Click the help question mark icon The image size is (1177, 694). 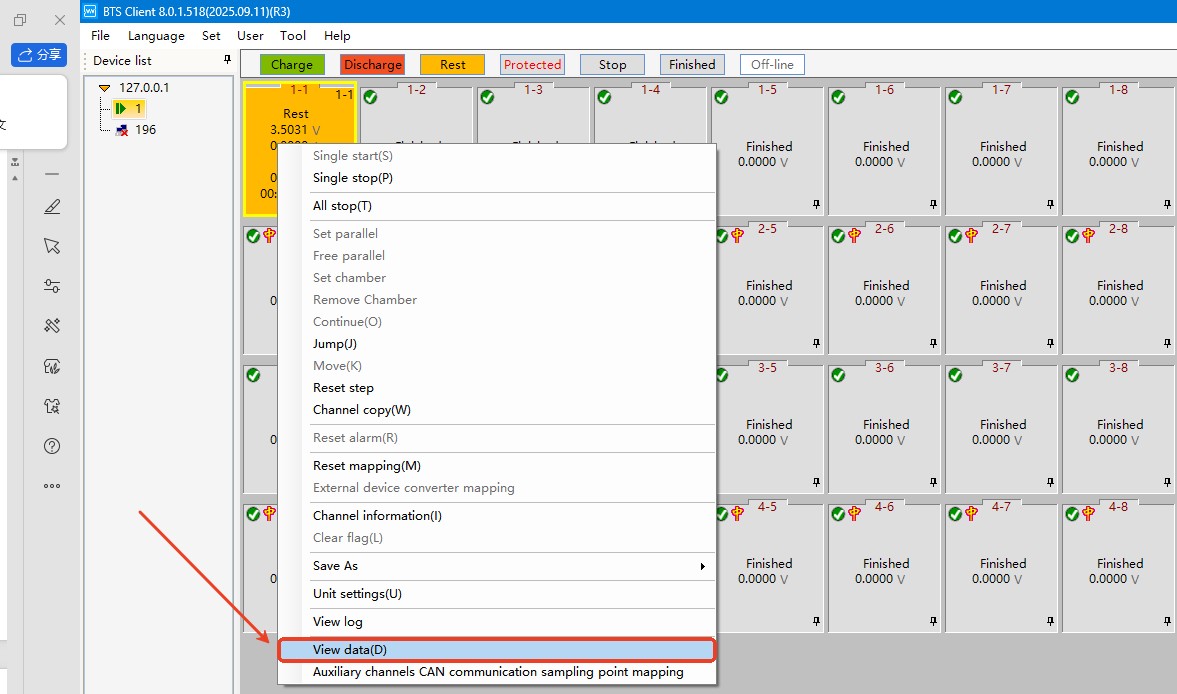(53, 446)
